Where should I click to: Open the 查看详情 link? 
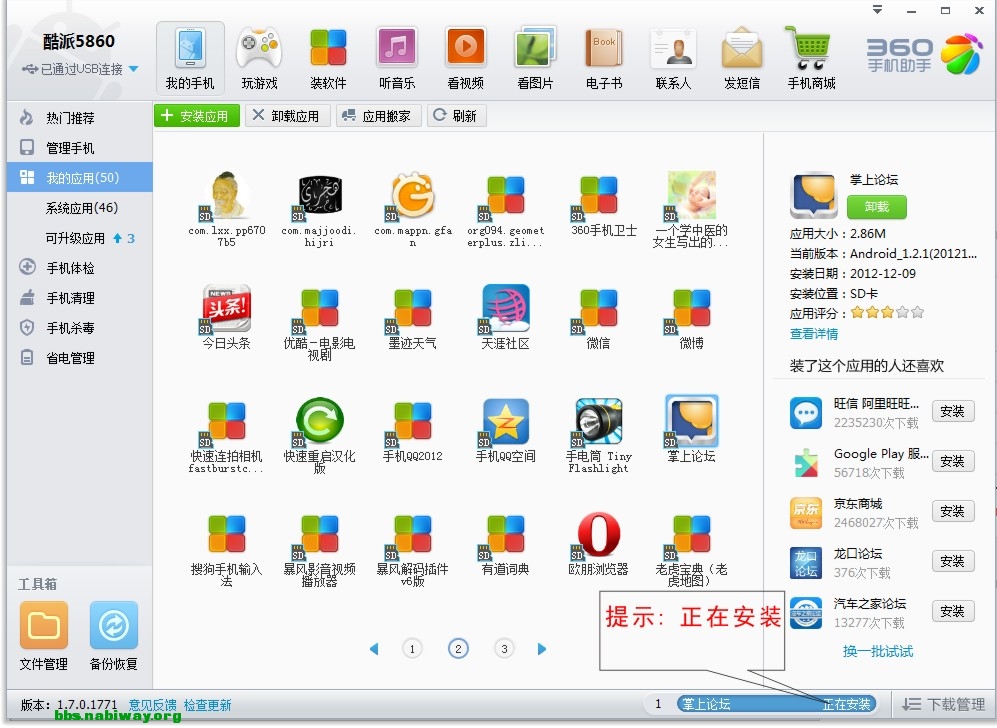point(814,334)
